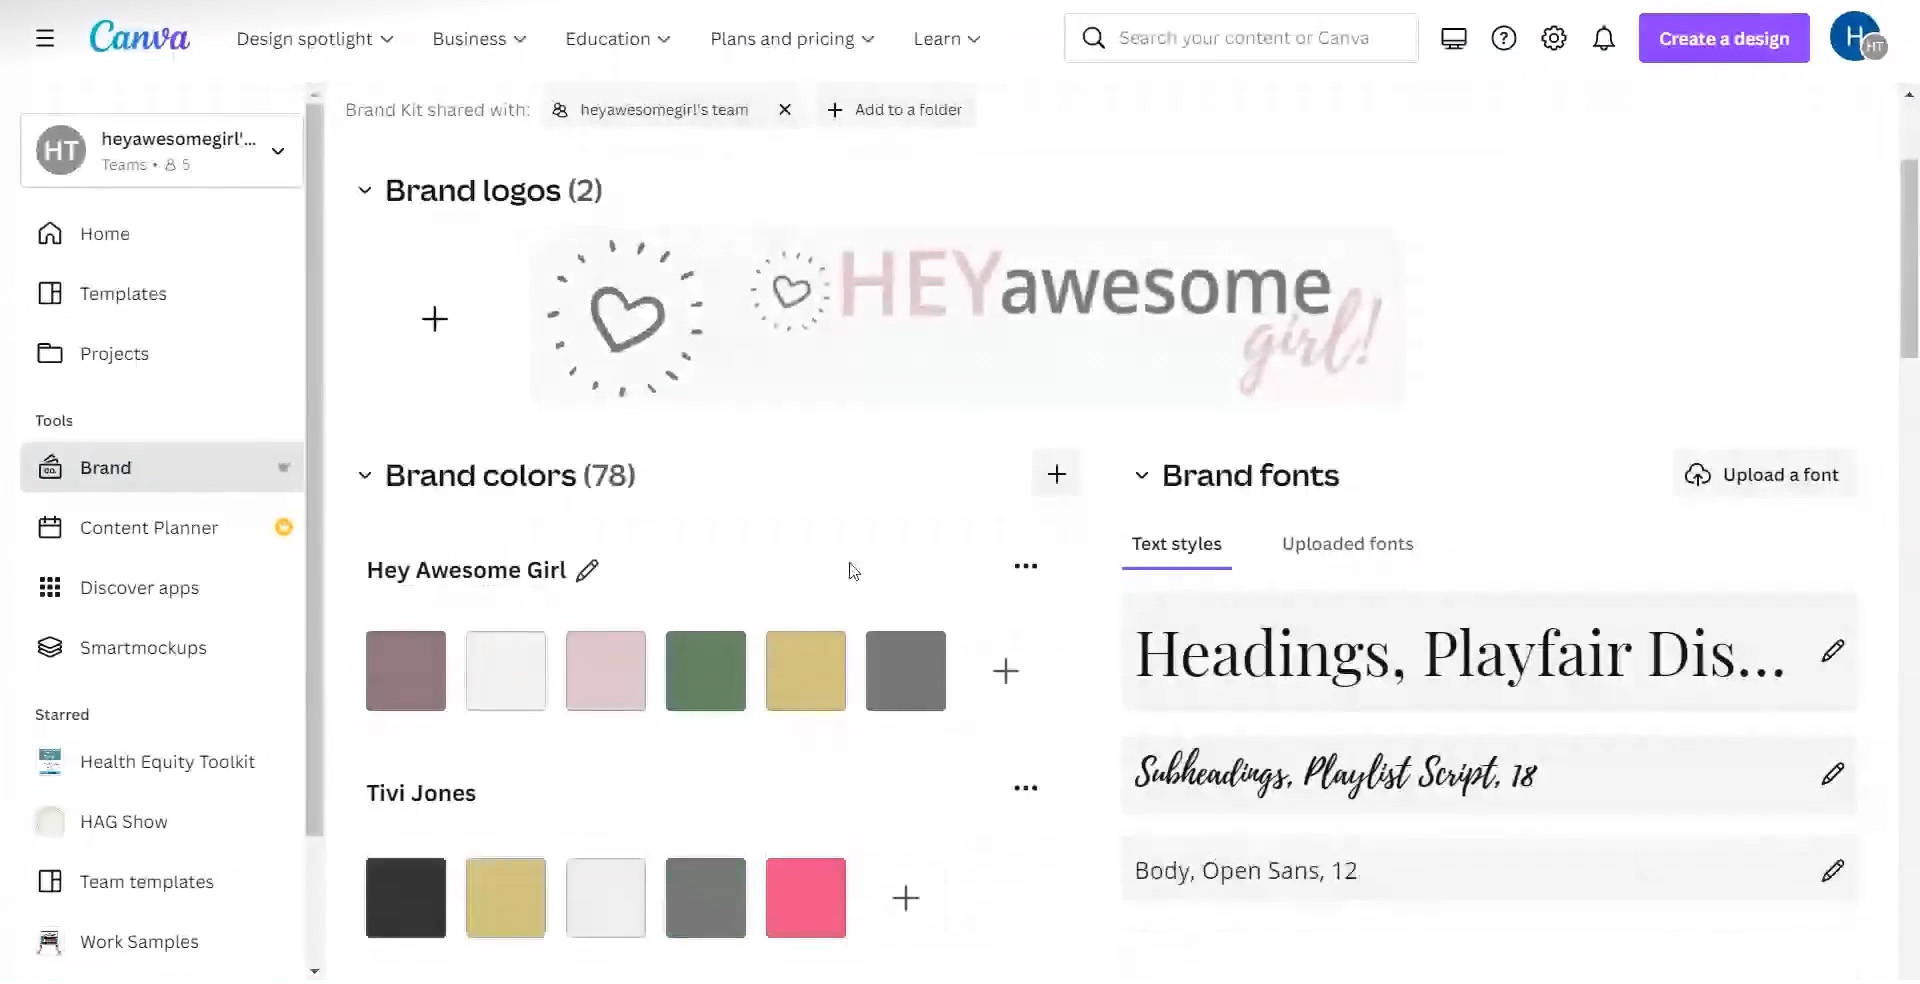Add a new brand color palette

1057,475
